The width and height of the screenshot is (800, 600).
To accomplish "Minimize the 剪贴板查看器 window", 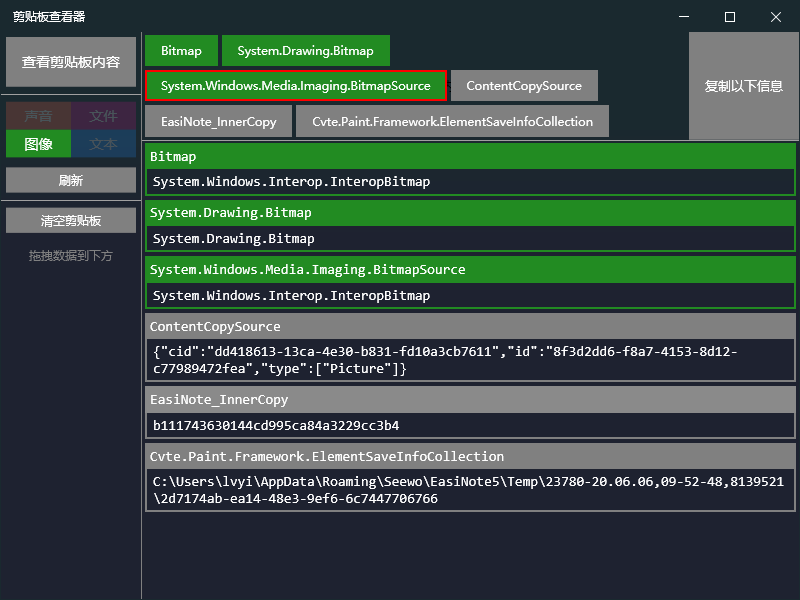I will pos(684,17).
